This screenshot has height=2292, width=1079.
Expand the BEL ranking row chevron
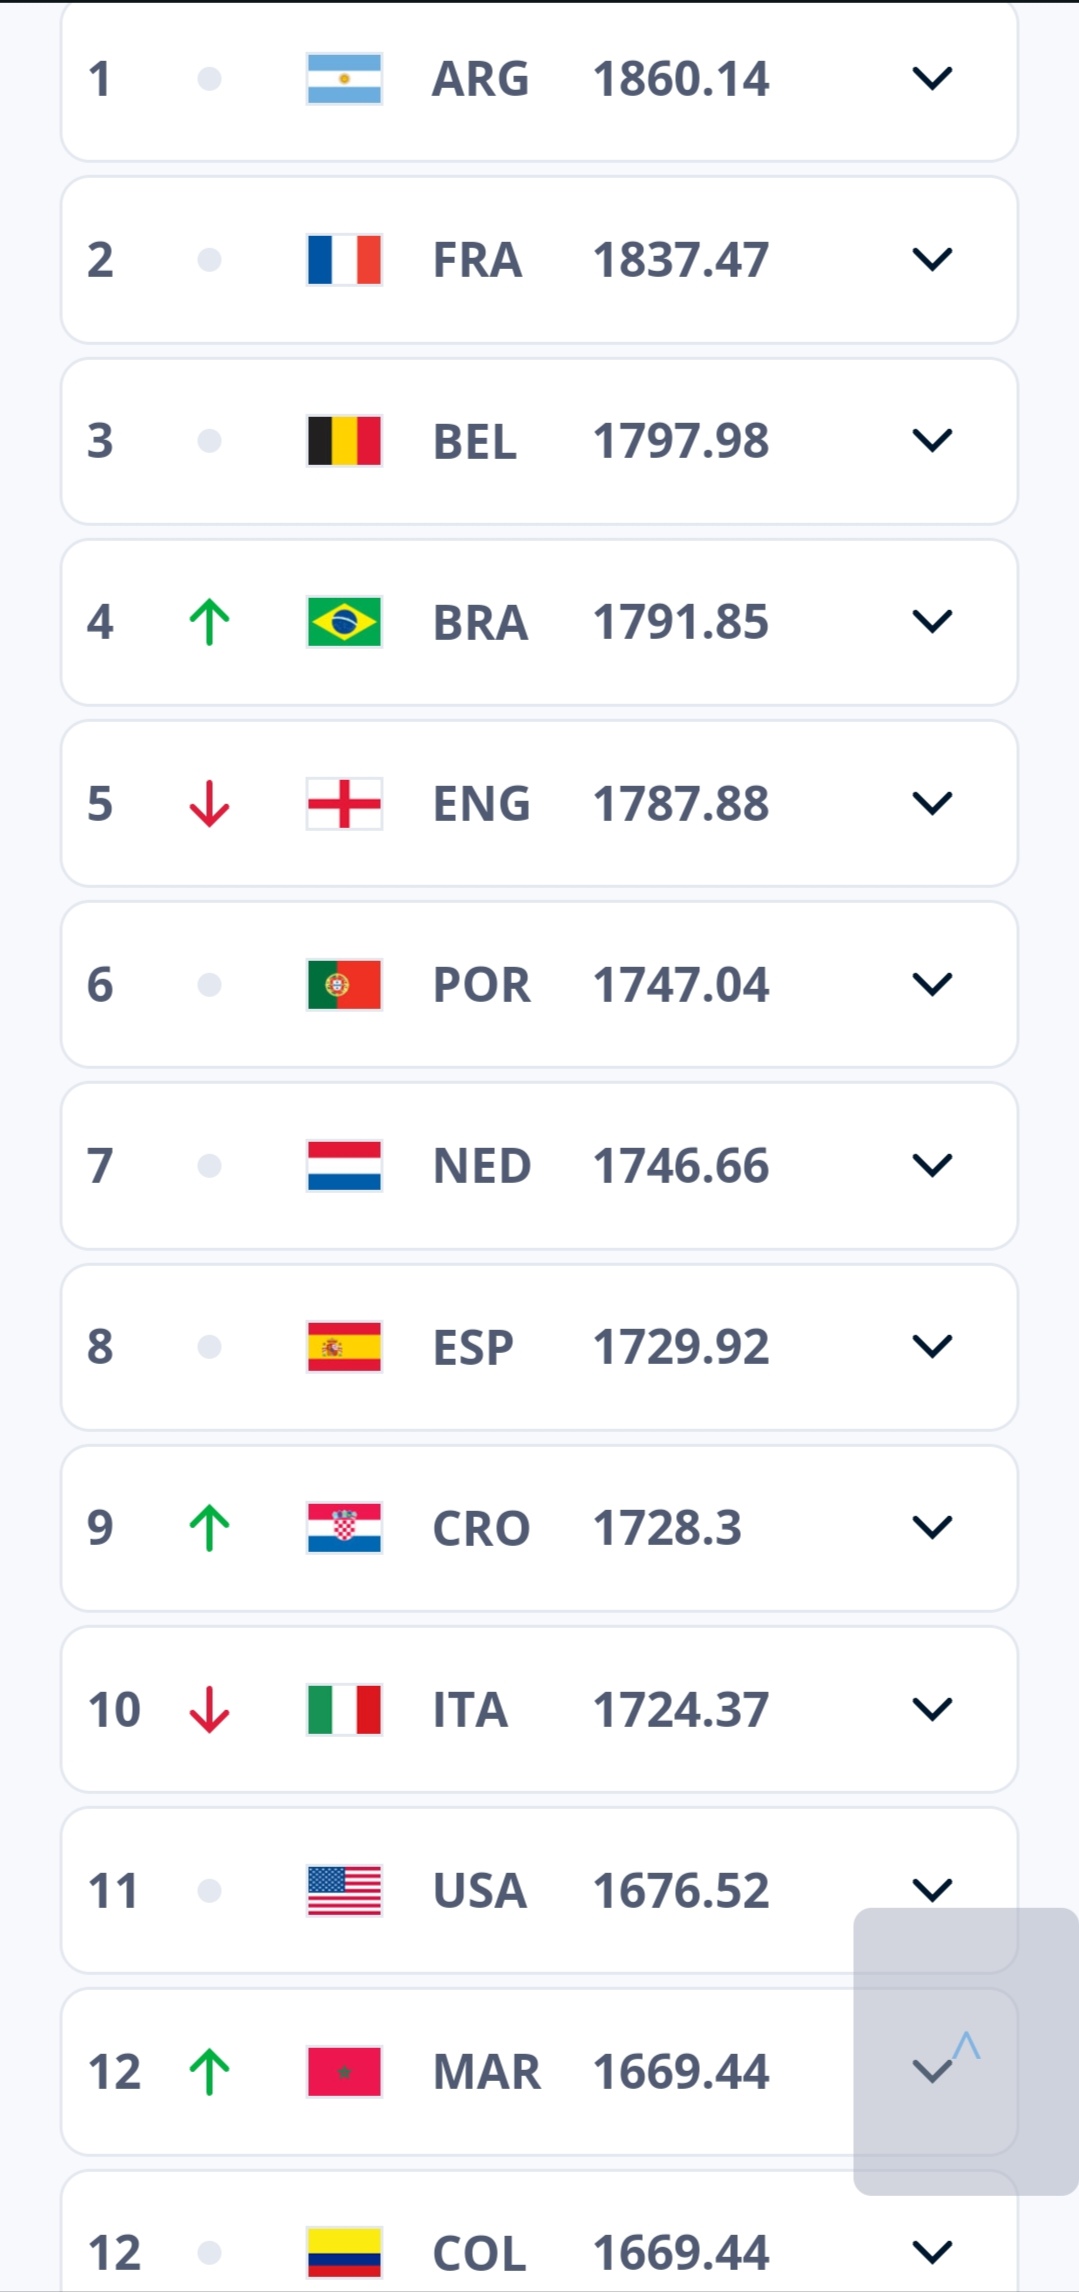(x=932, y=441)
